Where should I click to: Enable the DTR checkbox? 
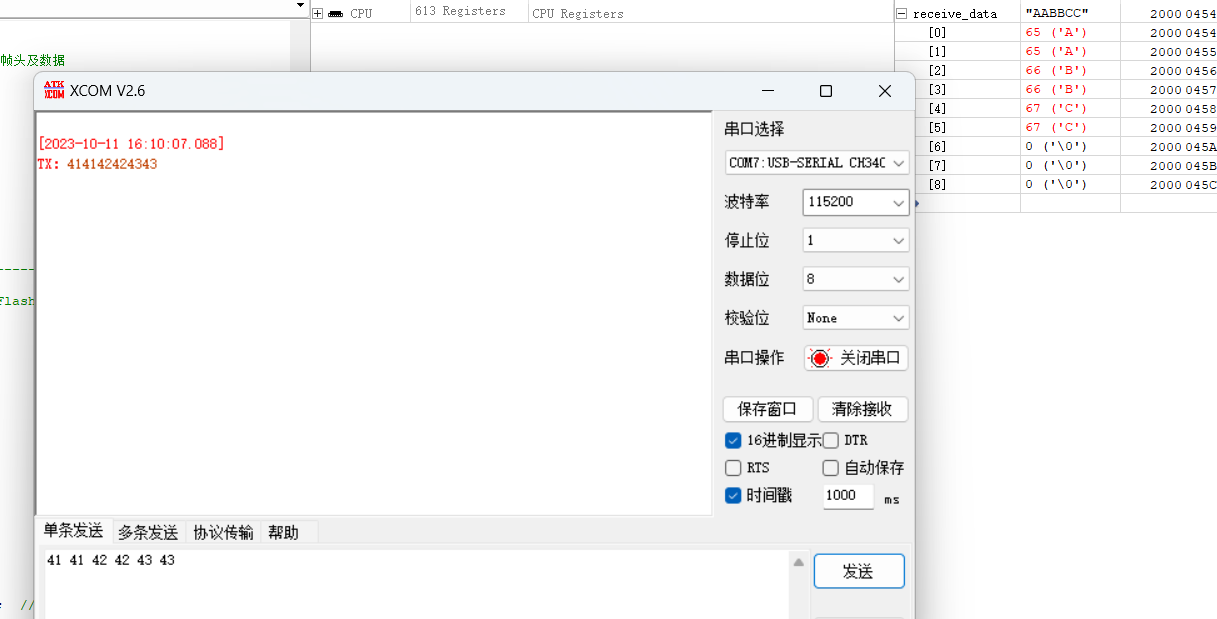[830, 440]
